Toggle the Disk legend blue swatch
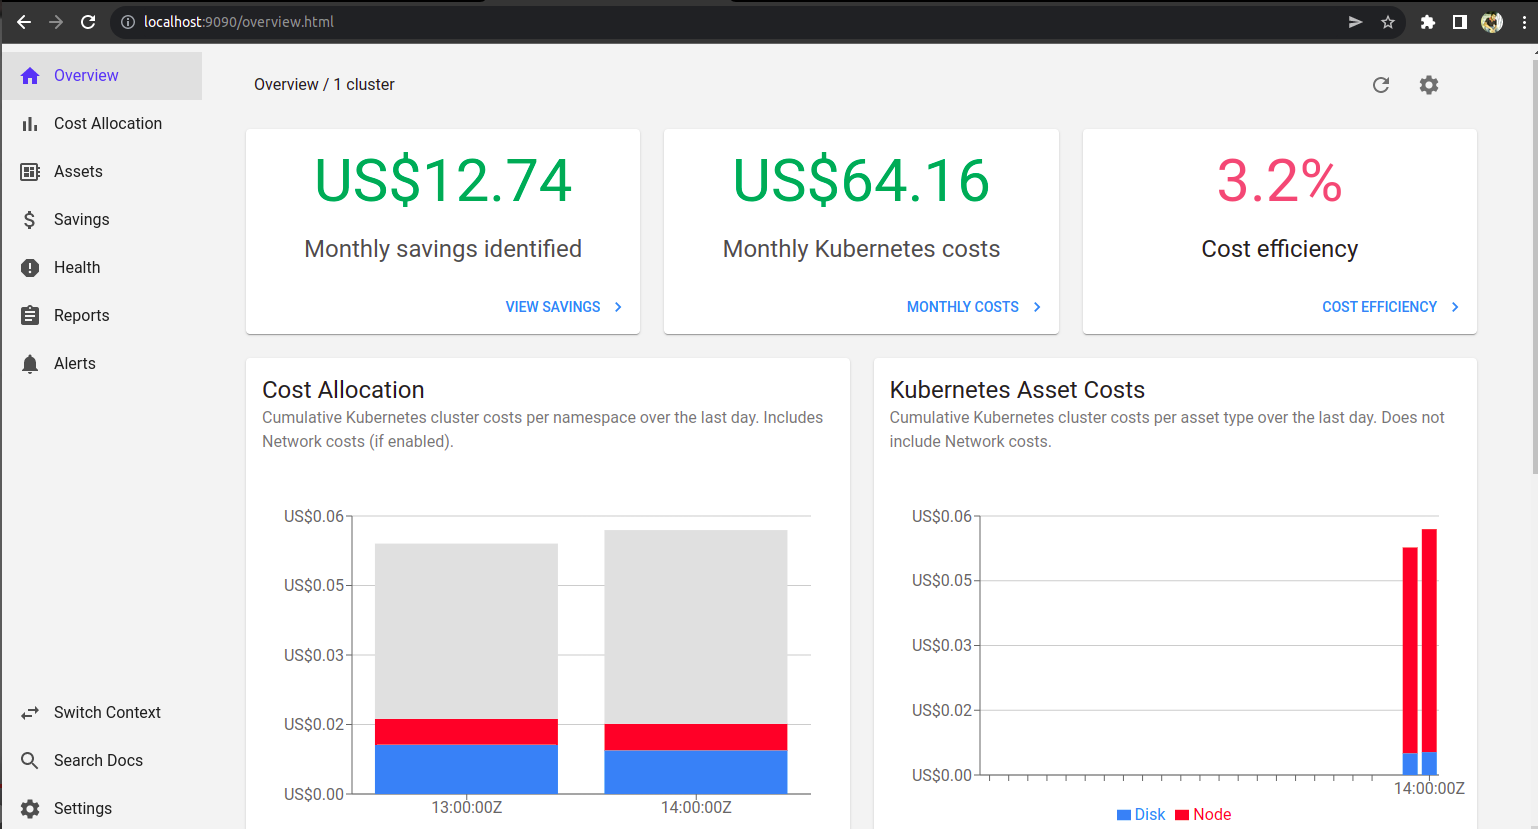The width and height of the screenshot is (1538, 829). pos(1124,815)
